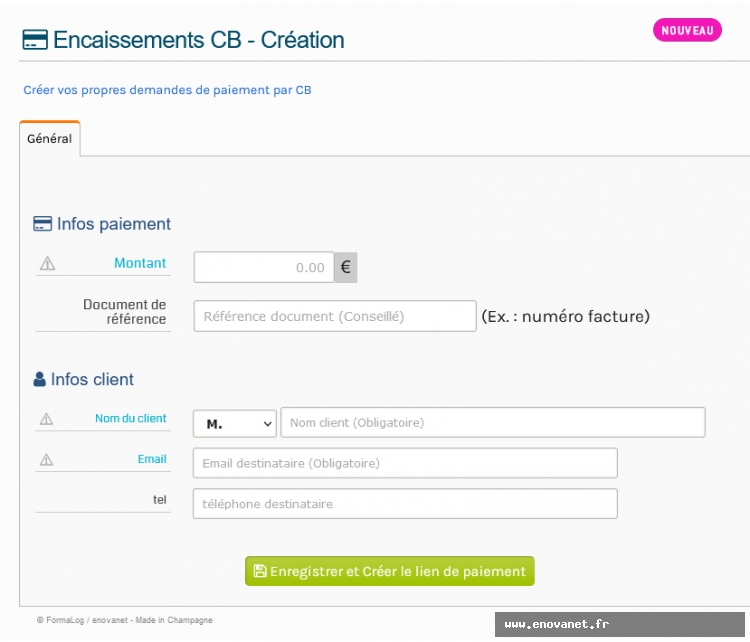Viewport: 750px width, 642px height.
Task: Click the Montant label text
Action: click(x=140, y=263)
